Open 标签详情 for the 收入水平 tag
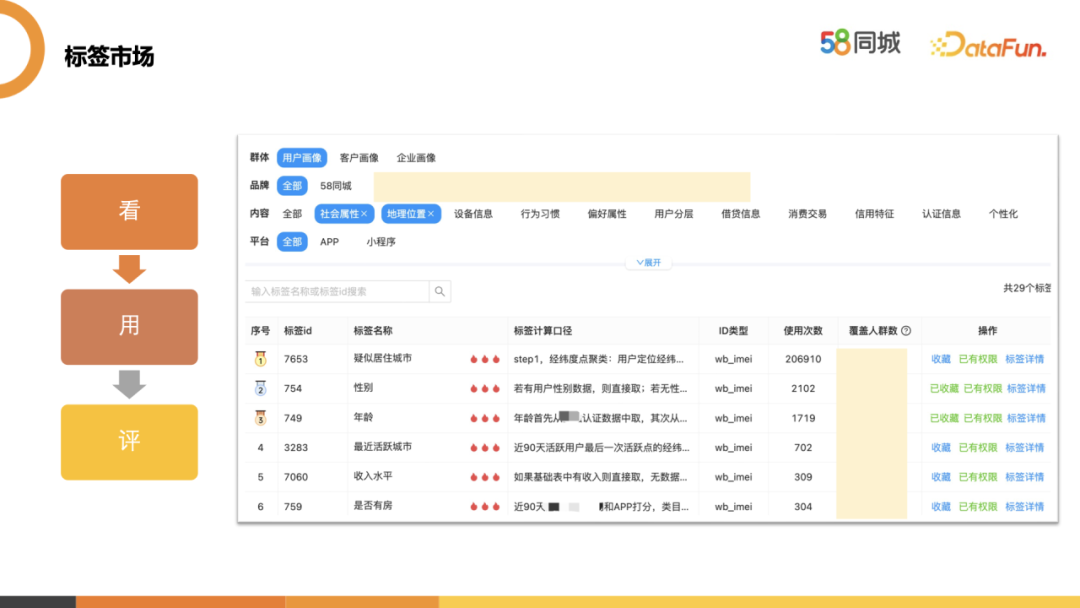The image size is (1080, 608). click(x=1024, y=476)
